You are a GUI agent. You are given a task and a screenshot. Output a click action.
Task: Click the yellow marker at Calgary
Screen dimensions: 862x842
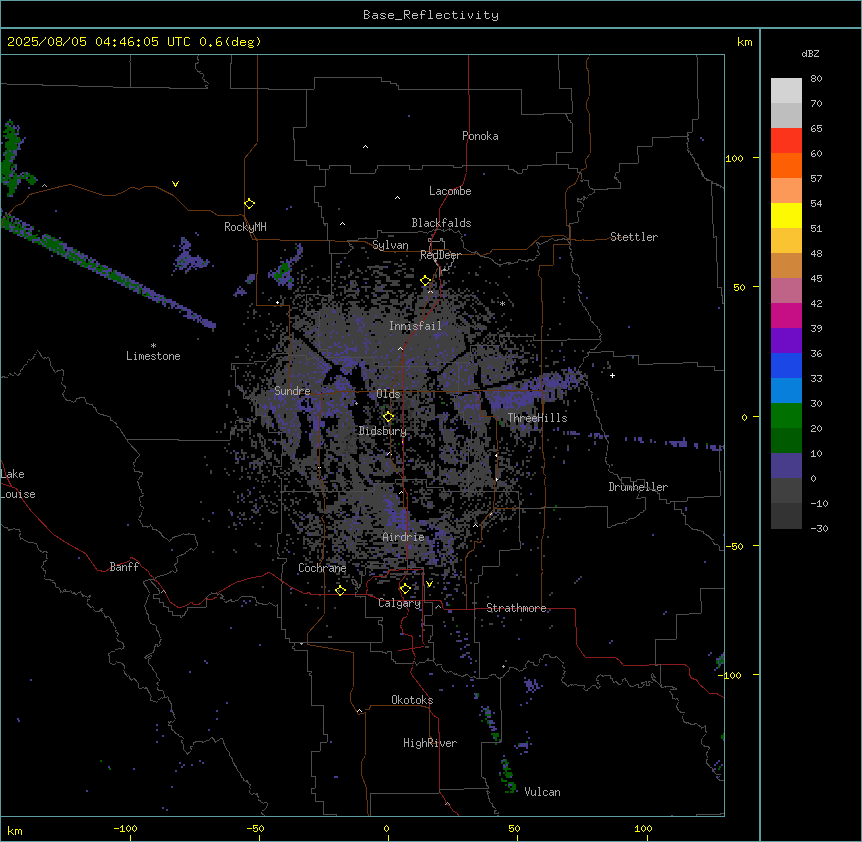[405, 589]
